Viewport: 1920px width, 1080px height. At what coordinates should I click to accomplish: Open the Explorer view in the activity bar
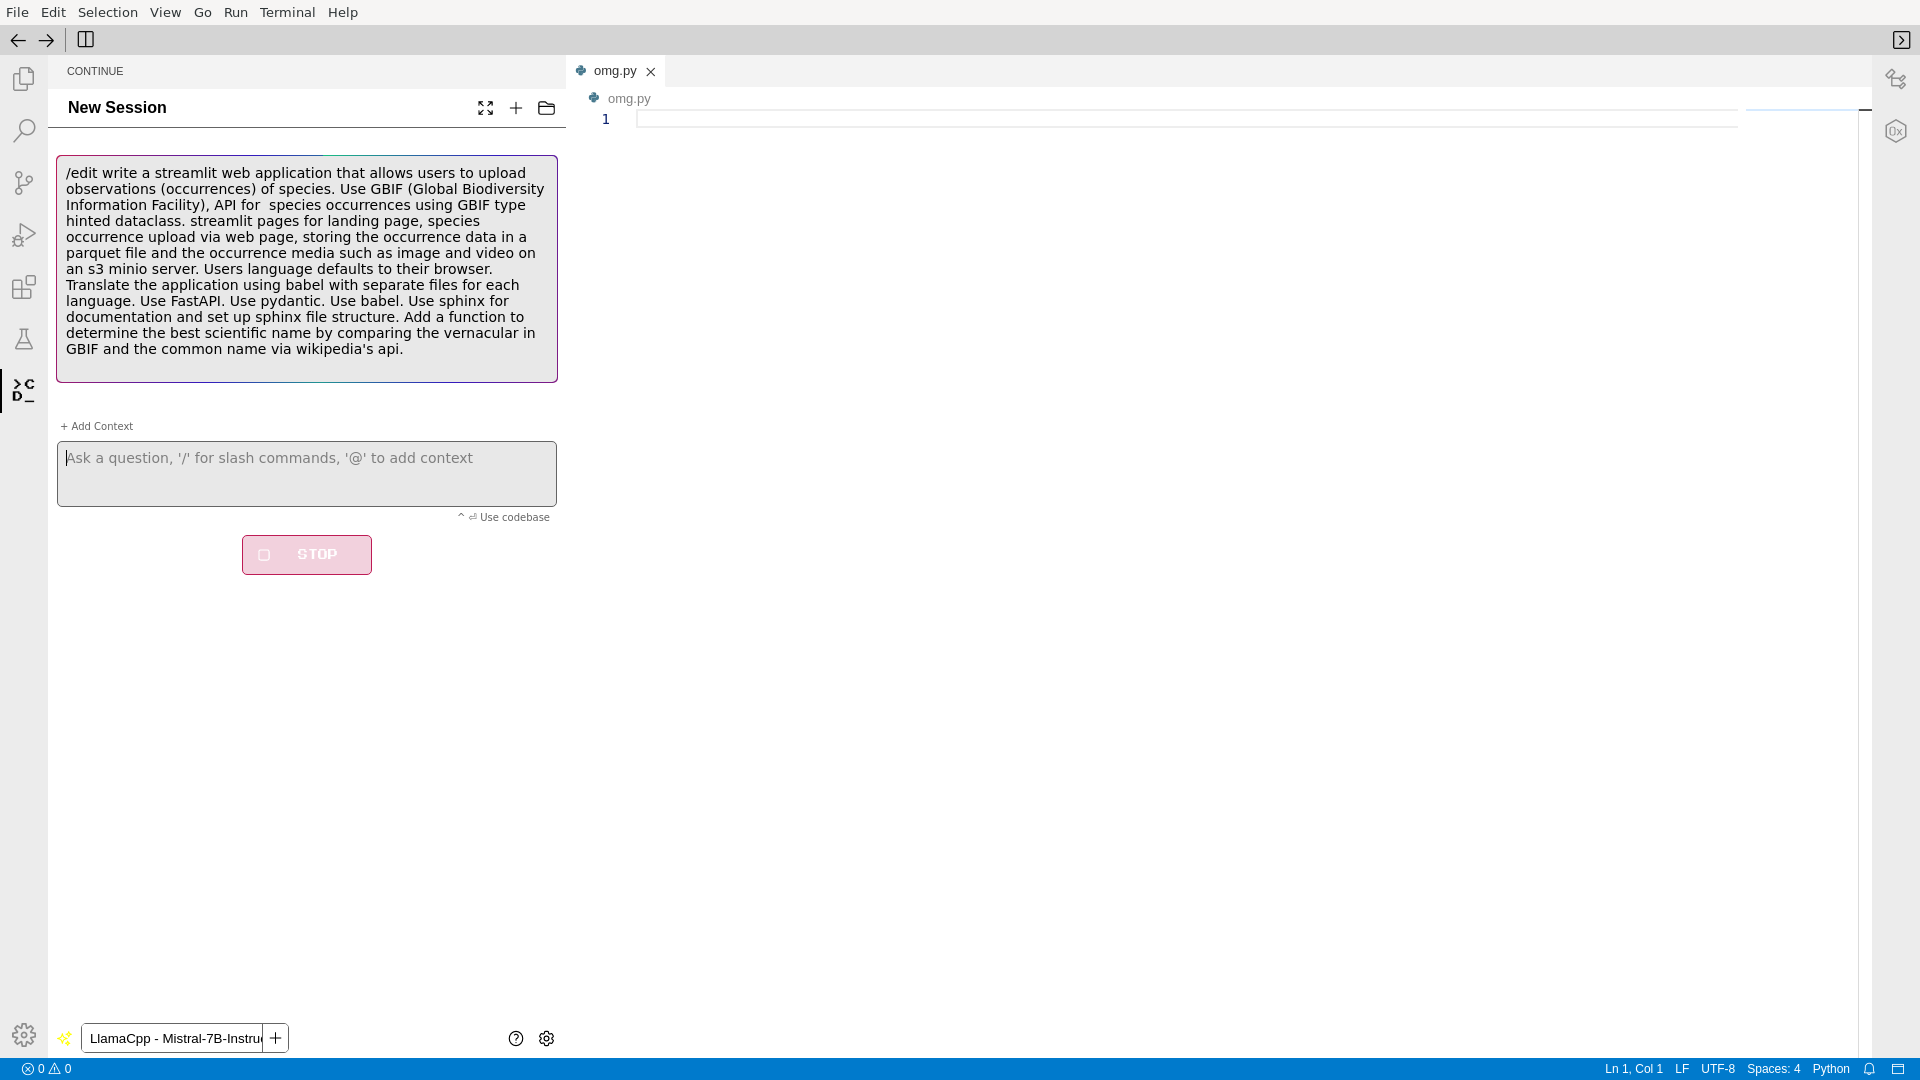tap(24, 79)
